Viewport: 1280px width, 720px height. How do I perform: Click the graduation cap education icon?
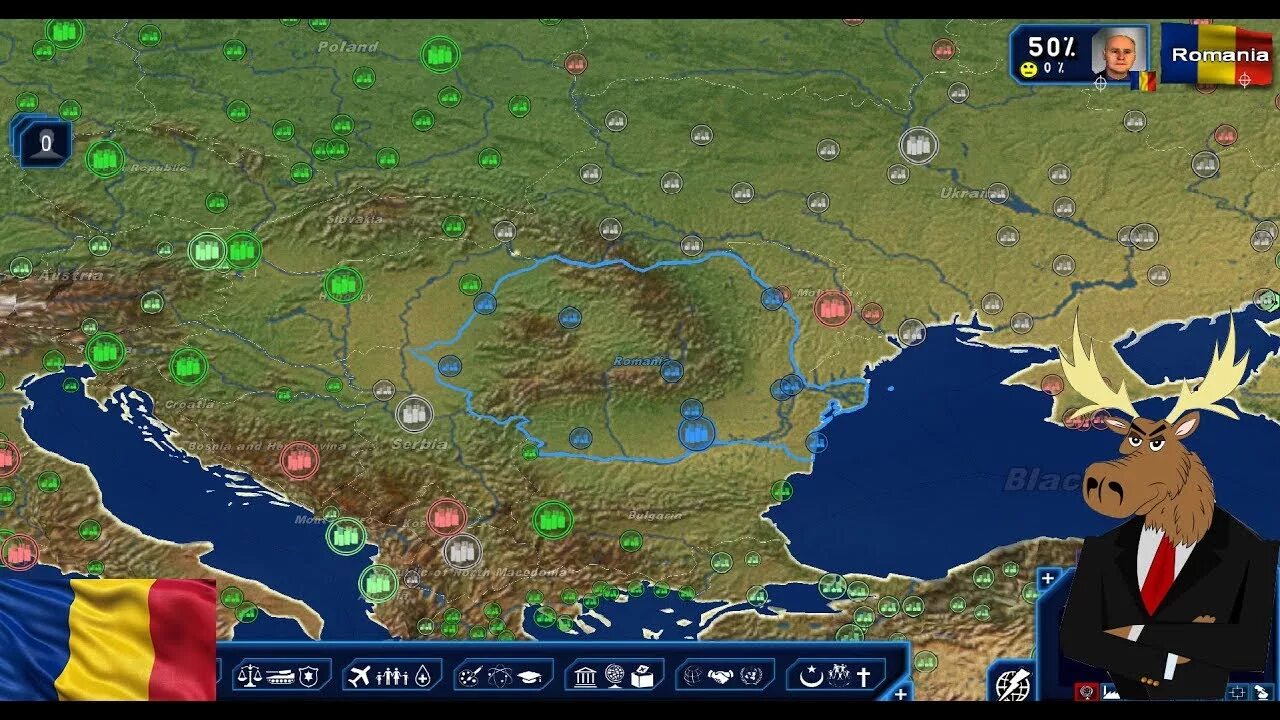click(531, 678)
